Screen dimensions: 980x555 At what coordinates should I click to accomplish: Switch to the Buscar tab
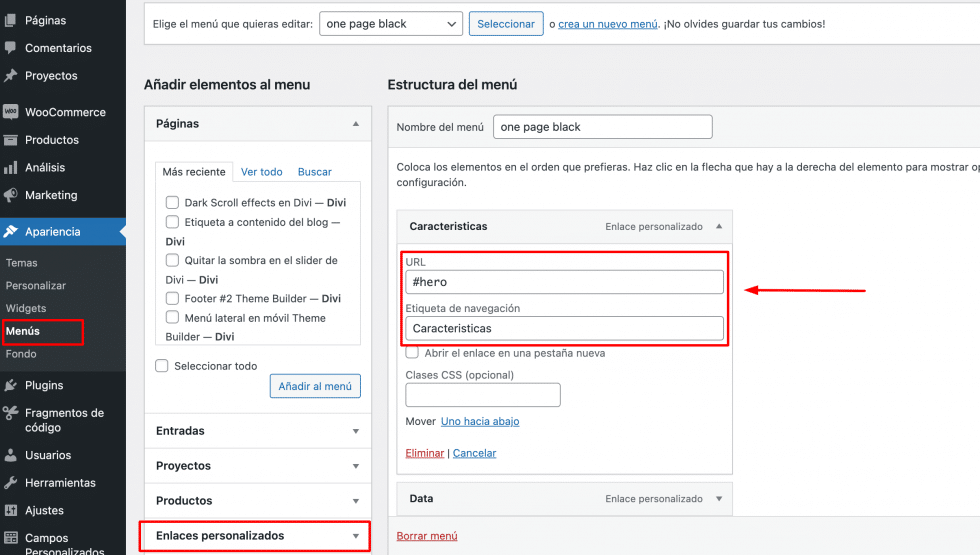tap(315, 172)
